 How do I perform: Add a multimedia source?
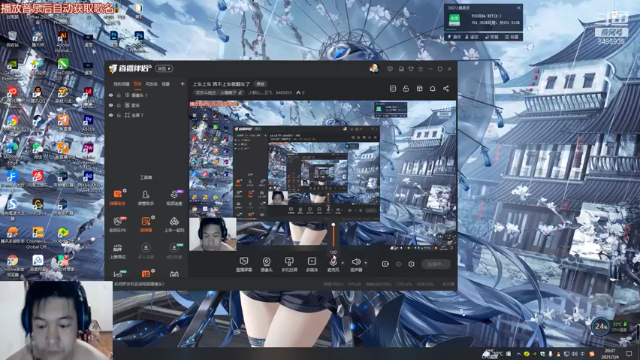tap(311, 264)
